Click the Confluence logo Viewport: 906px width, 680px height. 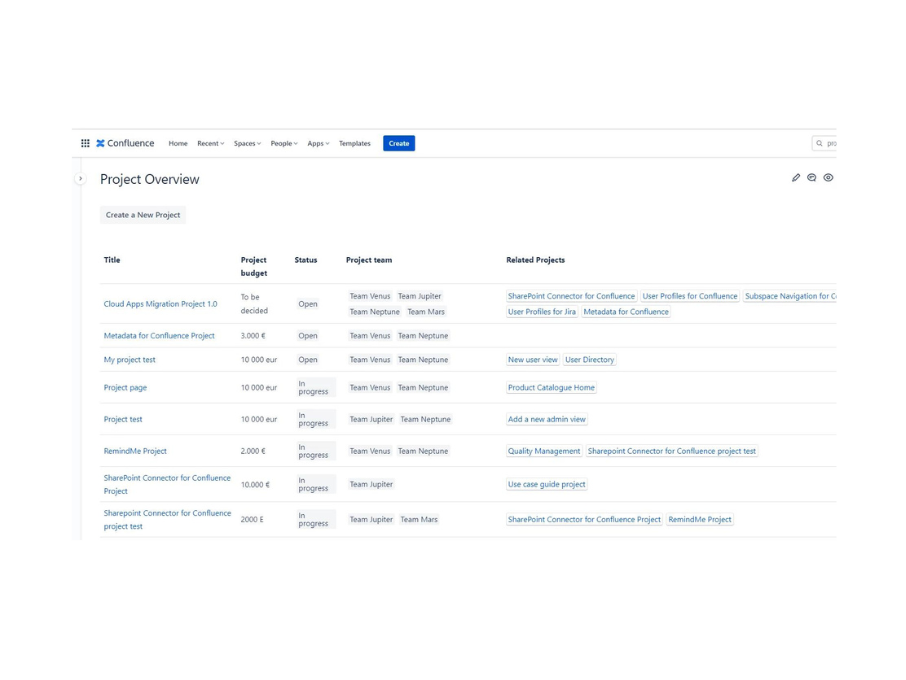point(125,143)
